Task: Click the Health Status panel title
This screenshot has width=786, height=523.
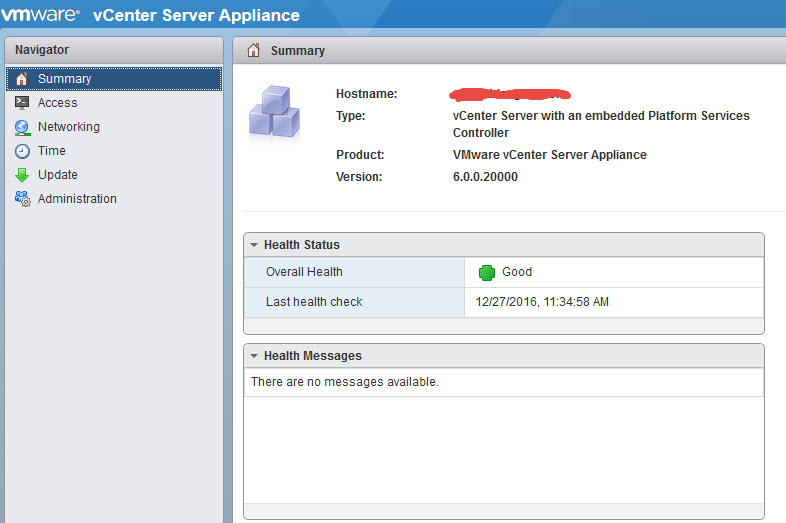Action: point(302,245)
